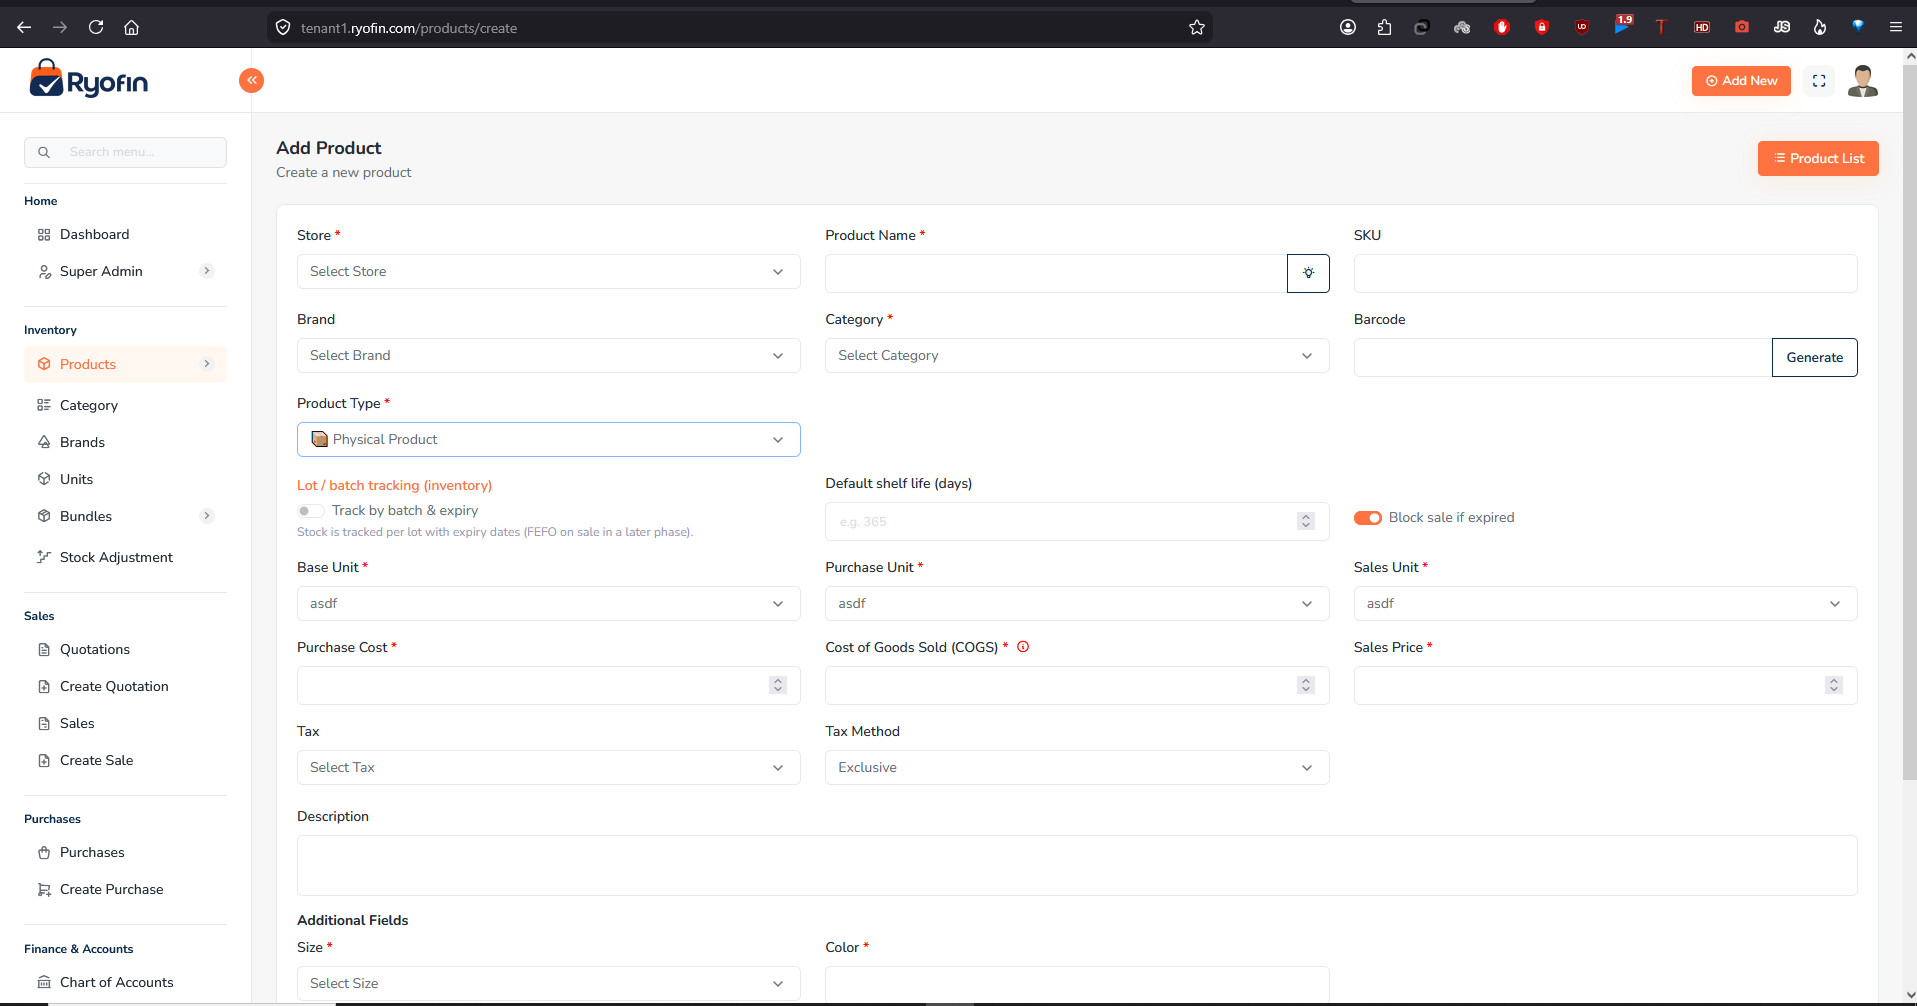Image resolution: width=1917 pixels, height=1006 pixels.
Task: Click the site security shield icon
Action: click(x=283, y=27)
